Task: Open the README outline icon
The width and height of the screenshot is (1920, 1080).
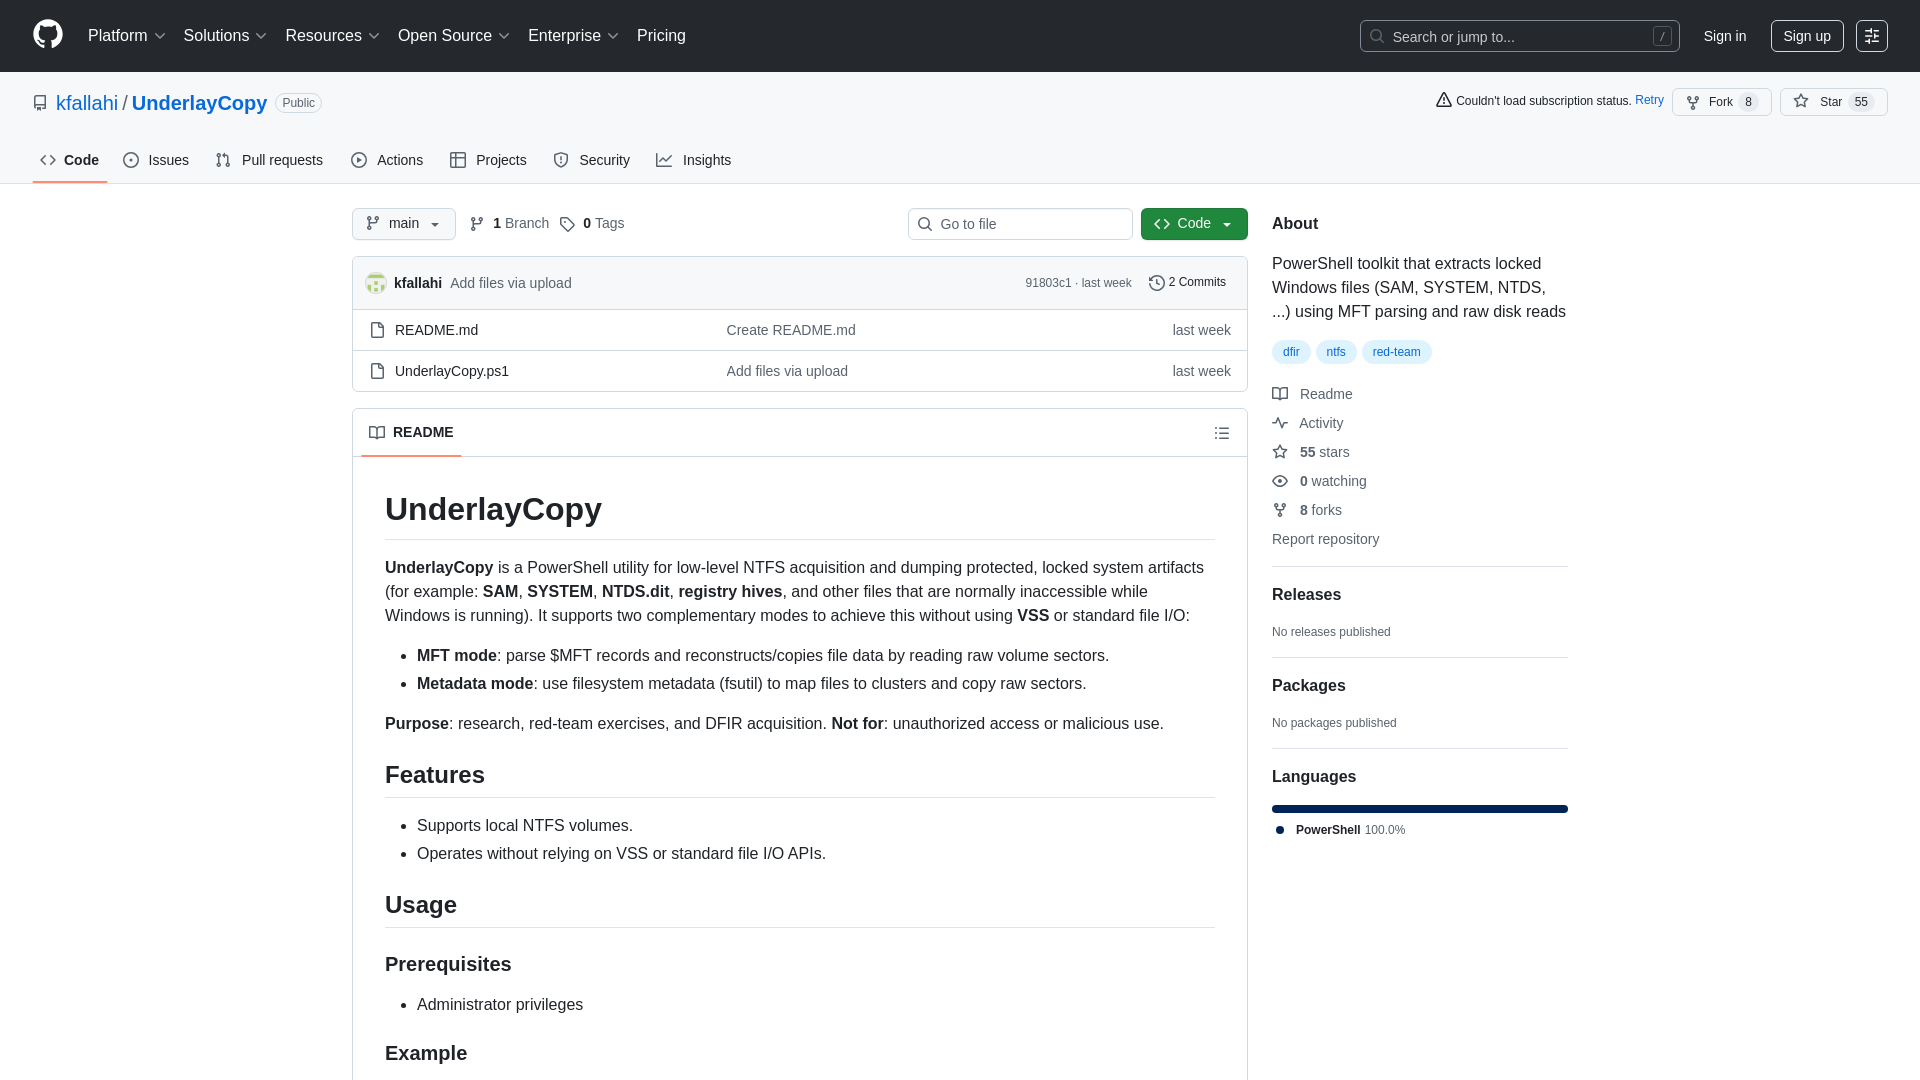Action: click(1221, 433)
